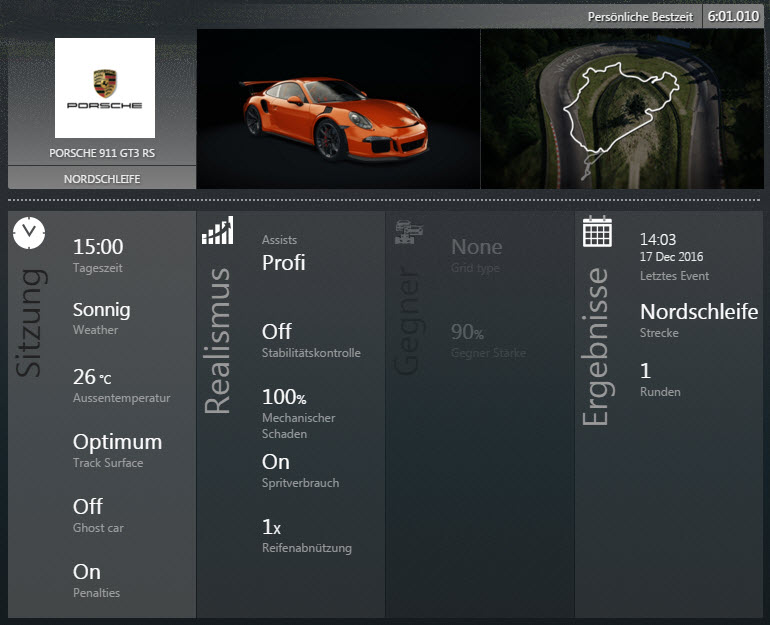The width and height of the screenshot is (770, 625).
Task: Click the Tageszeit label
Action: (98, 268)
